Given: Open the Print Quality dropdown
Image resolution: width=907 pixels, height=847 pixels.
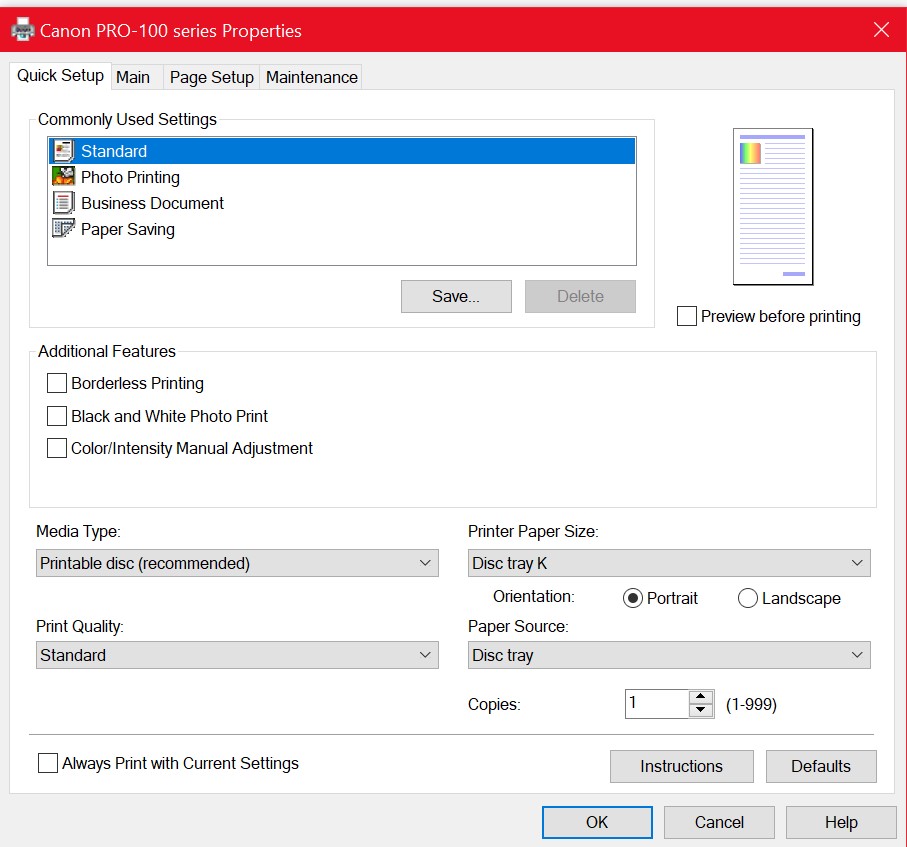Looking at the screenshot, I should click(x=237, y=655).
